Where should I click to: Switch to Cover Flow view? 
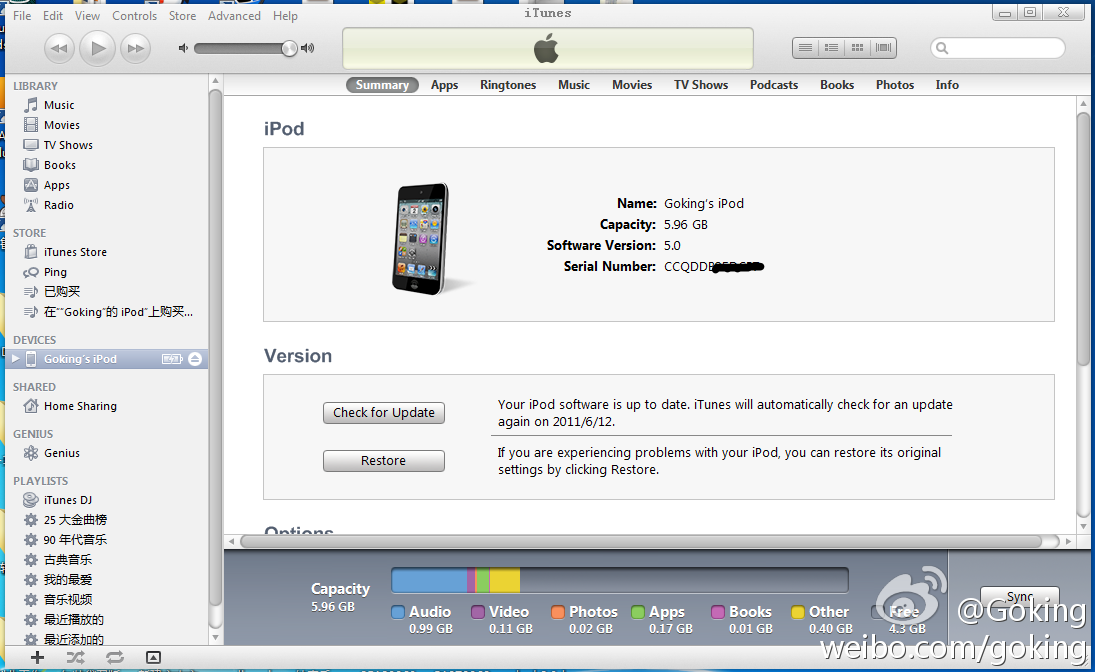coord(883,48)
